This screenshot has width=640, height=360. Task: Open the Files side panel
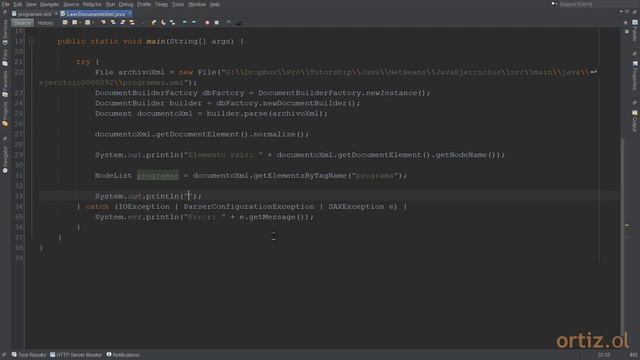[5, 58]
